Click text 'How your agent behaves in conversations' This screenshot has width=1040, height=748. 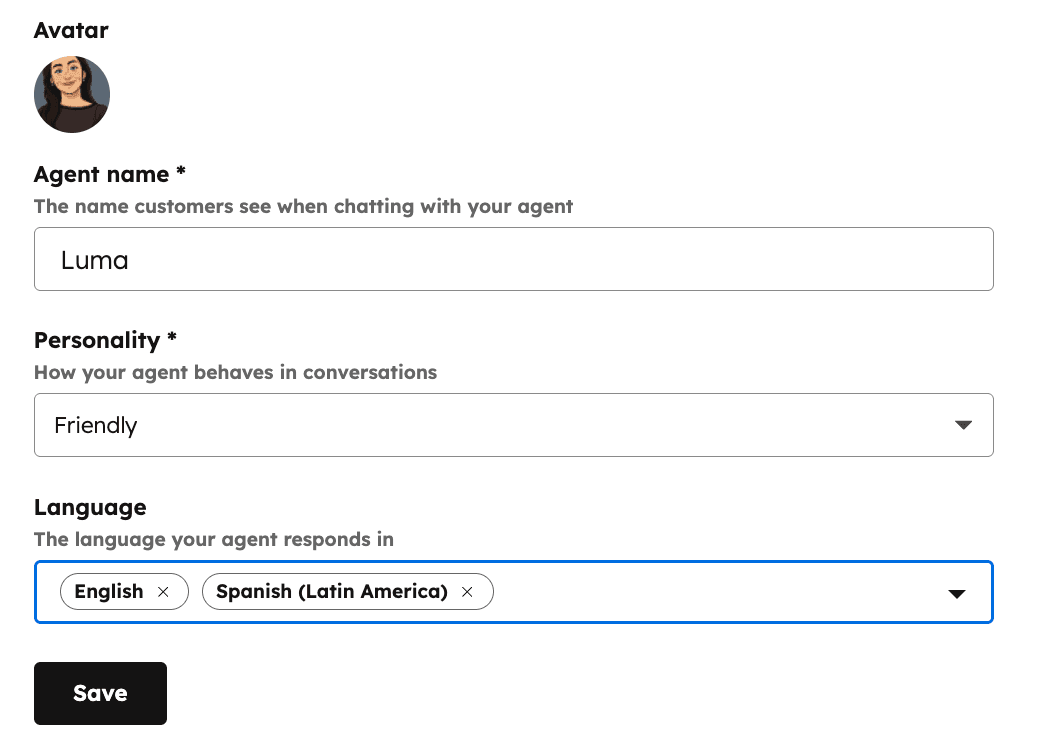235,373
